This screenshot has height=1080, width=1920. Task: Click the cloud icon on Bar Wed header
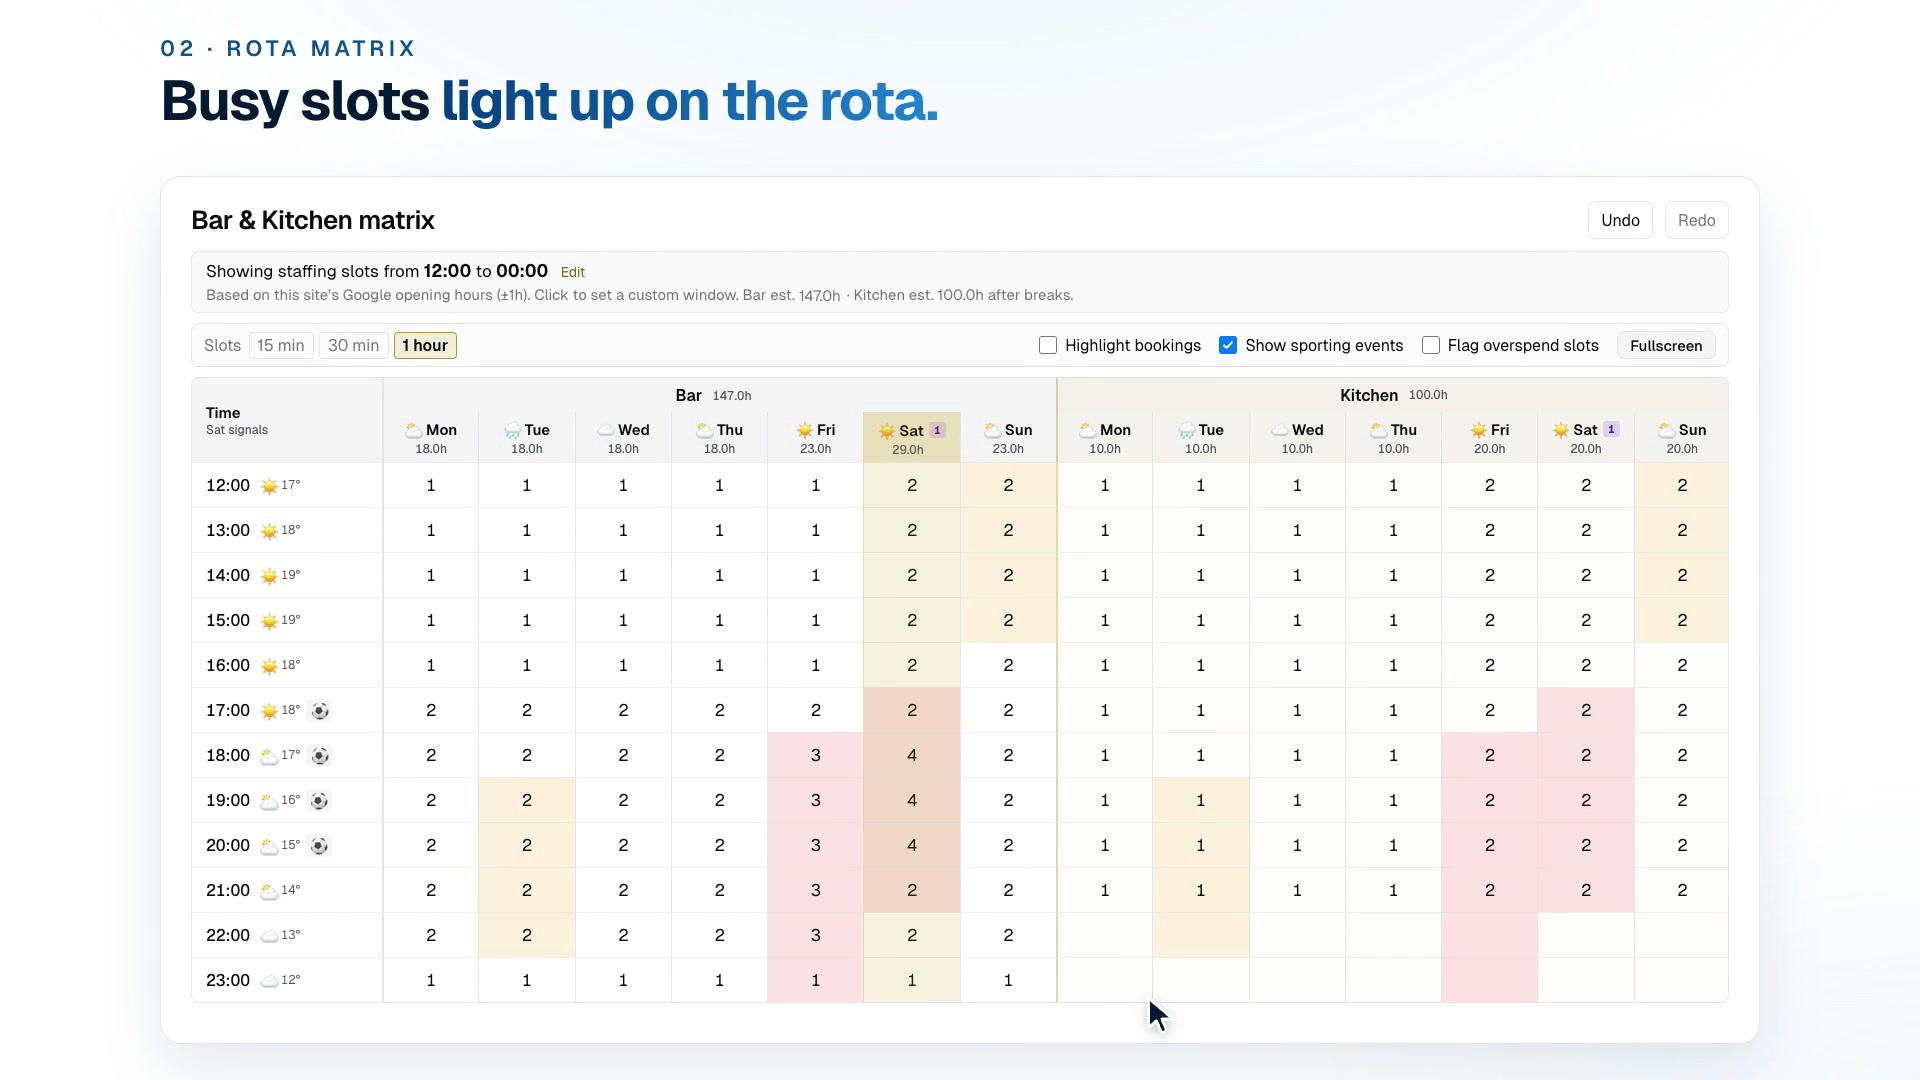[x=606, y=430]
